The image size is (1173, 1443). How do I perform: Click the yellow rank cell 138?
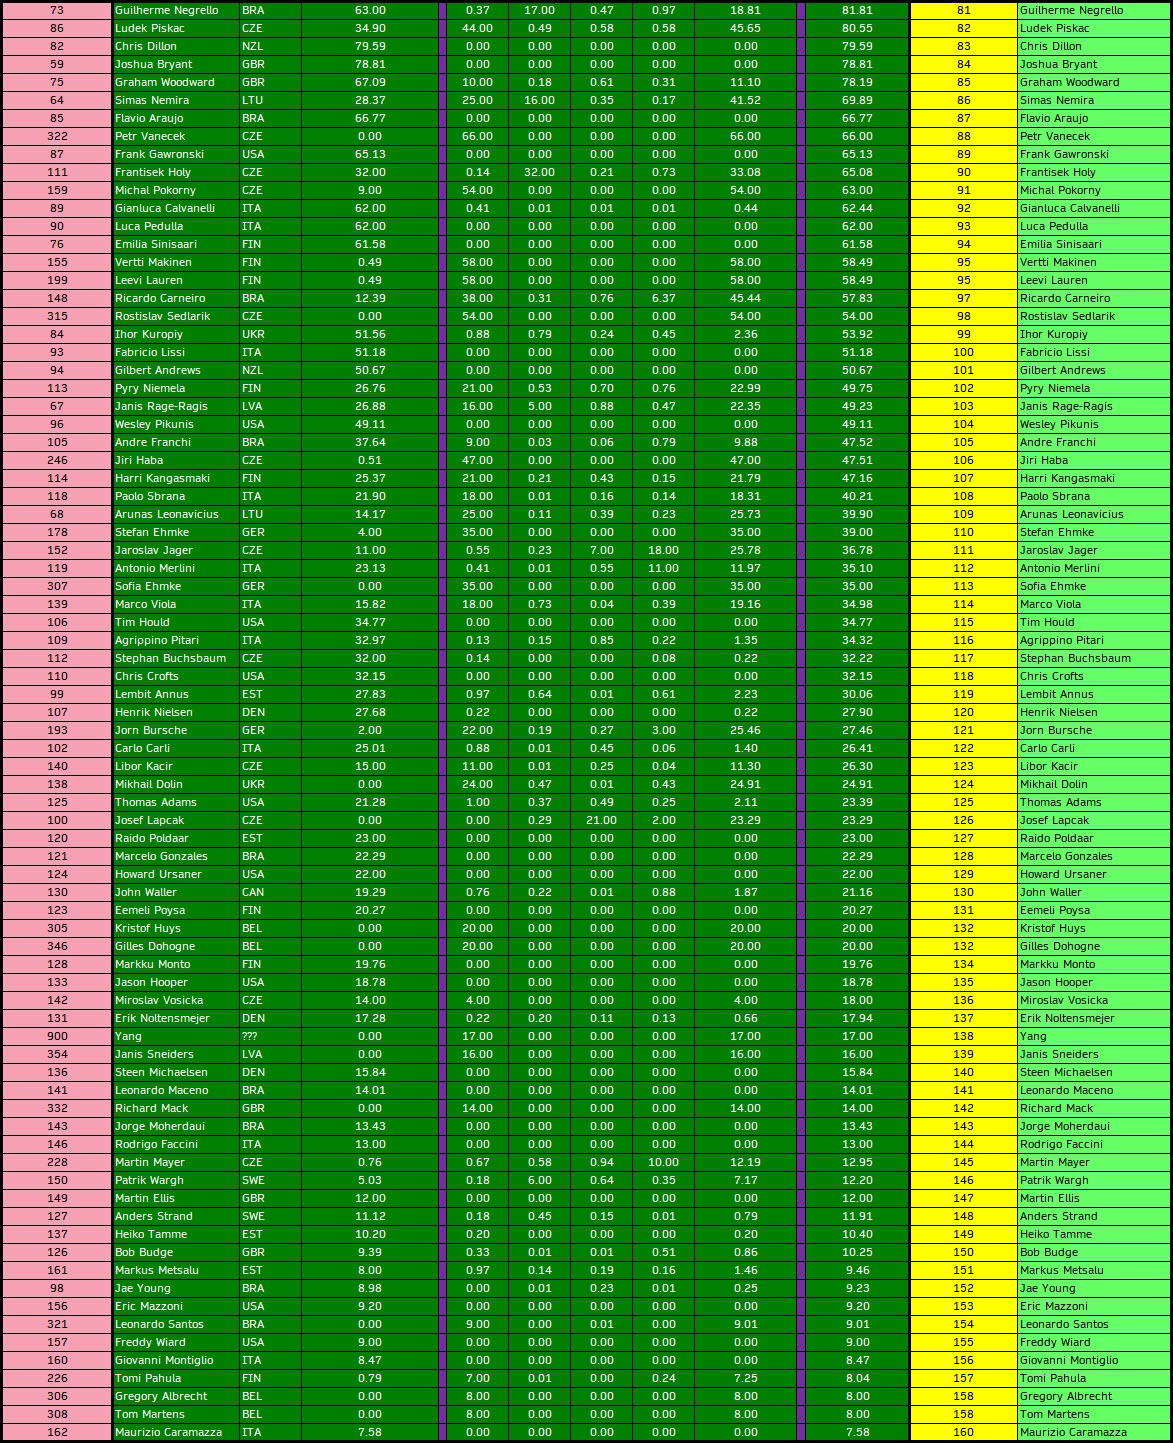pos(963,1036)
